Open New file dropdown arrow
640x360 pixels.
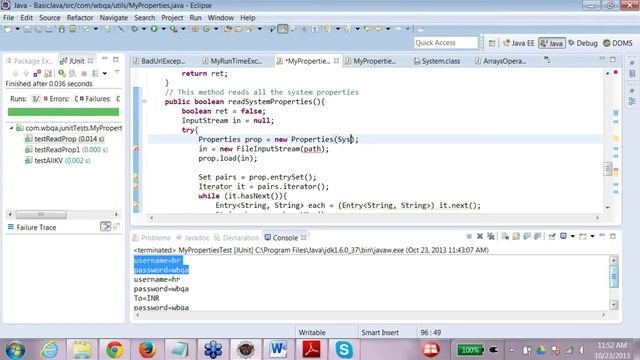[x=18, y=29]
